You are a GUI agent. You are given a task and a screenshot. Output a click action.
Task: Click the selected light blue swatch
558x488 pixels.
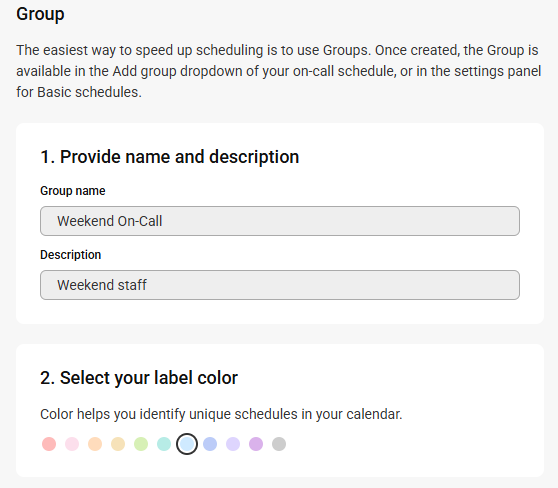pos(187,444)
